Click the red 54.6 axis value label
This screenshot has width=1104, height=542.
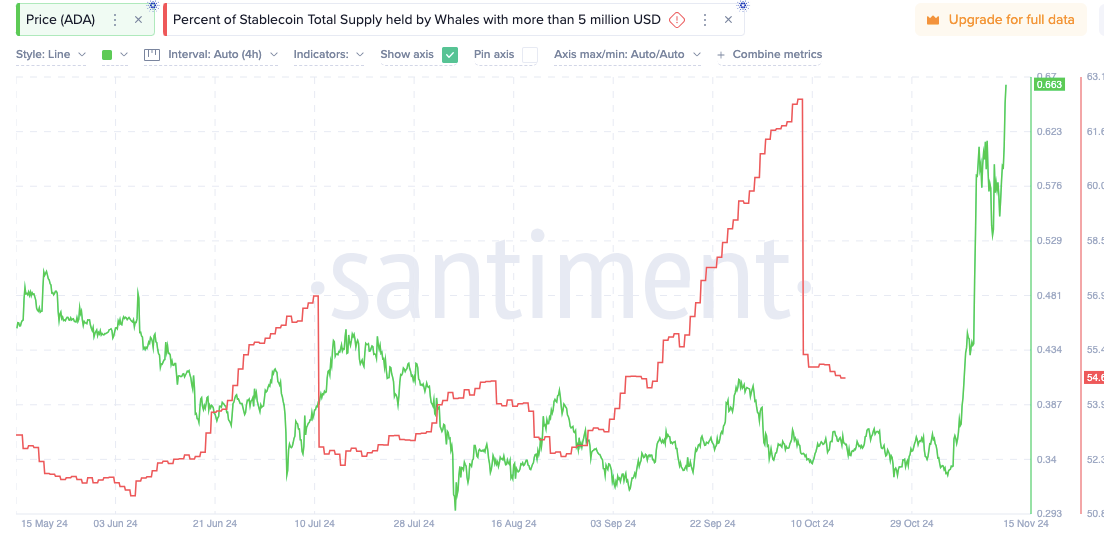(x=1093, y=378)
